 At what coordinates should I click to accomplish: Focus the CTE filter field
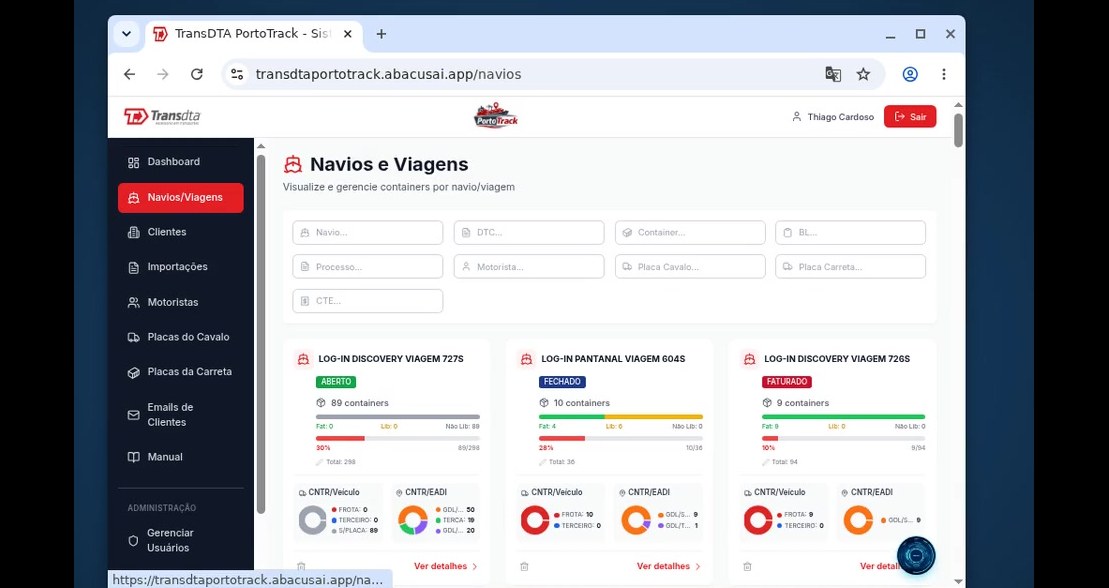[x=368, y=301]
